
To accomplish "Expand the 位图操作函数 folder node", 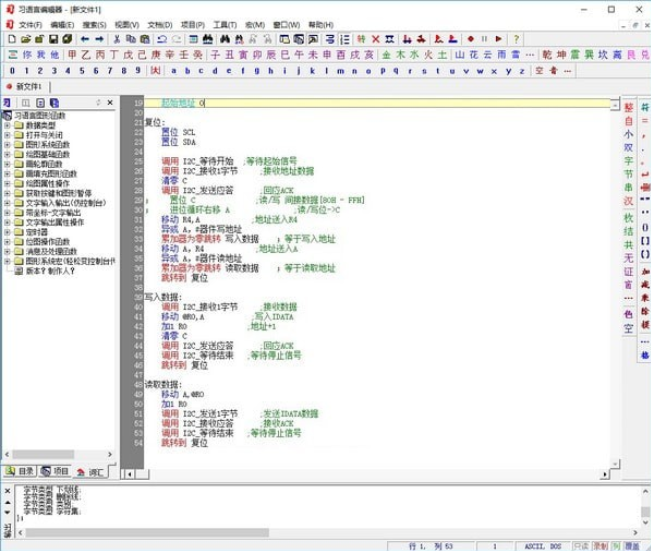I will pos(7,242).
